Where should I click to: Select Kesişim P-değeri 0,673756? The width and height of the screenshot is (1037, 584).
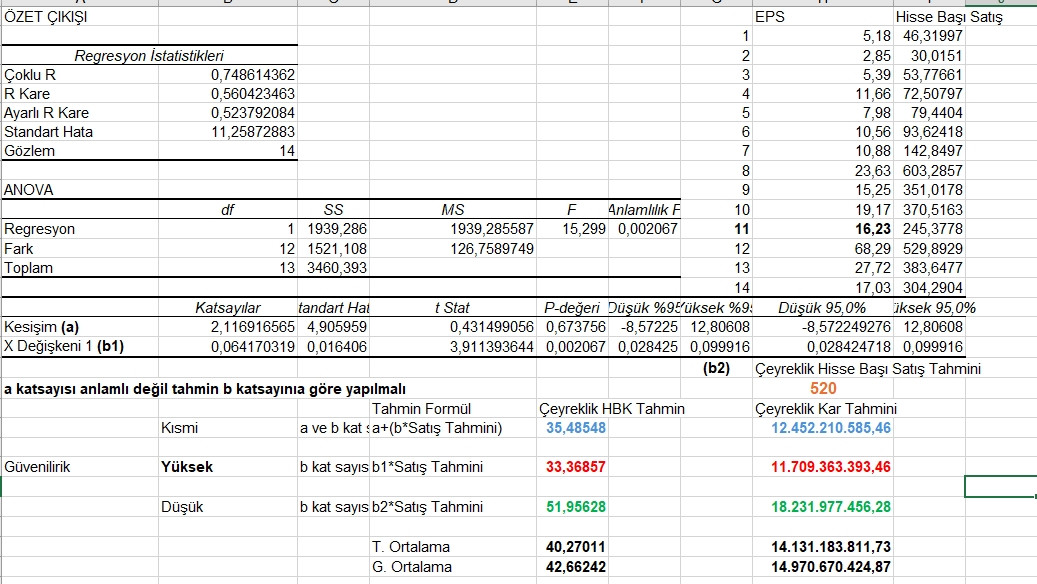pos(575,327)
